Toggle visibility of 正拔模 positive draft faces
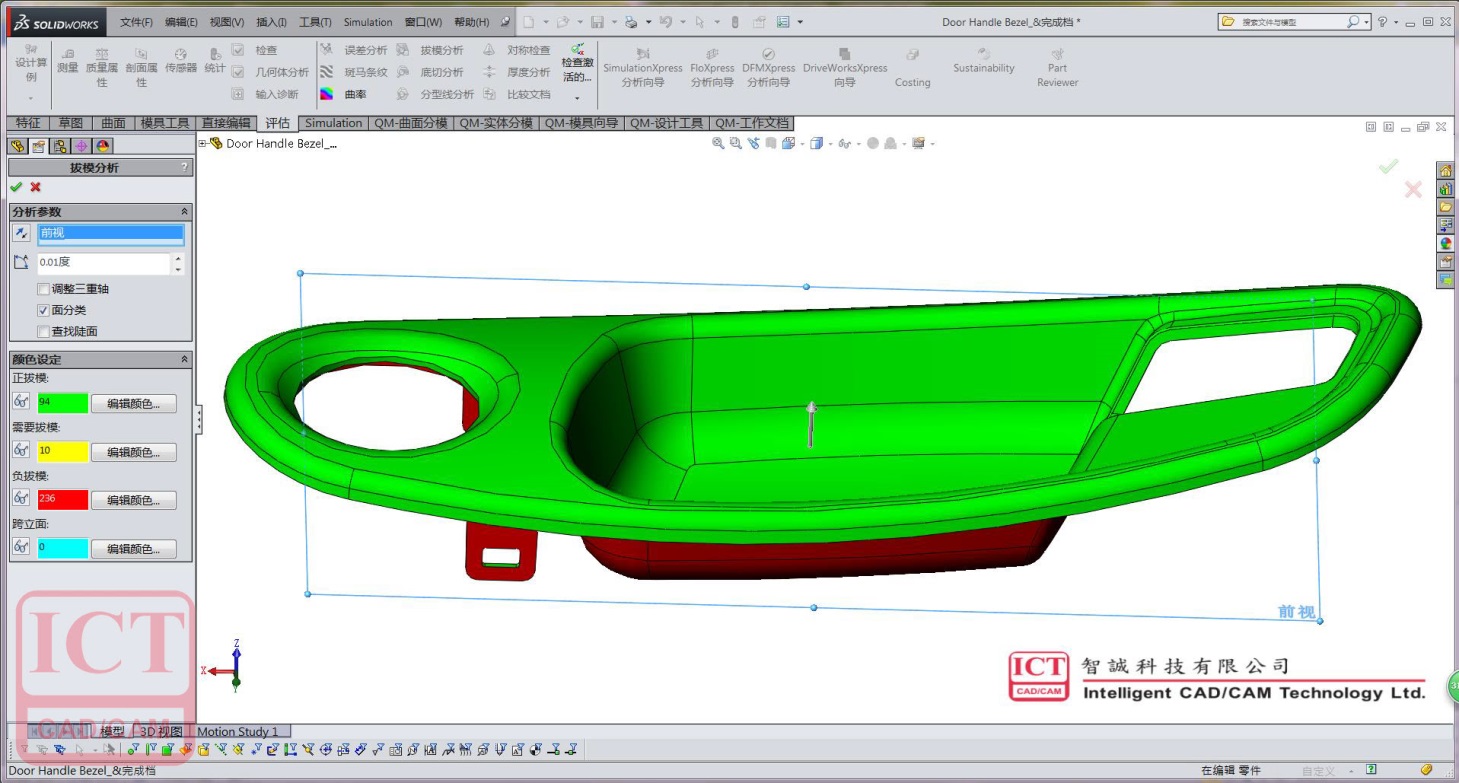Viewport: 1459px width, 783px height. click(20, 402)
